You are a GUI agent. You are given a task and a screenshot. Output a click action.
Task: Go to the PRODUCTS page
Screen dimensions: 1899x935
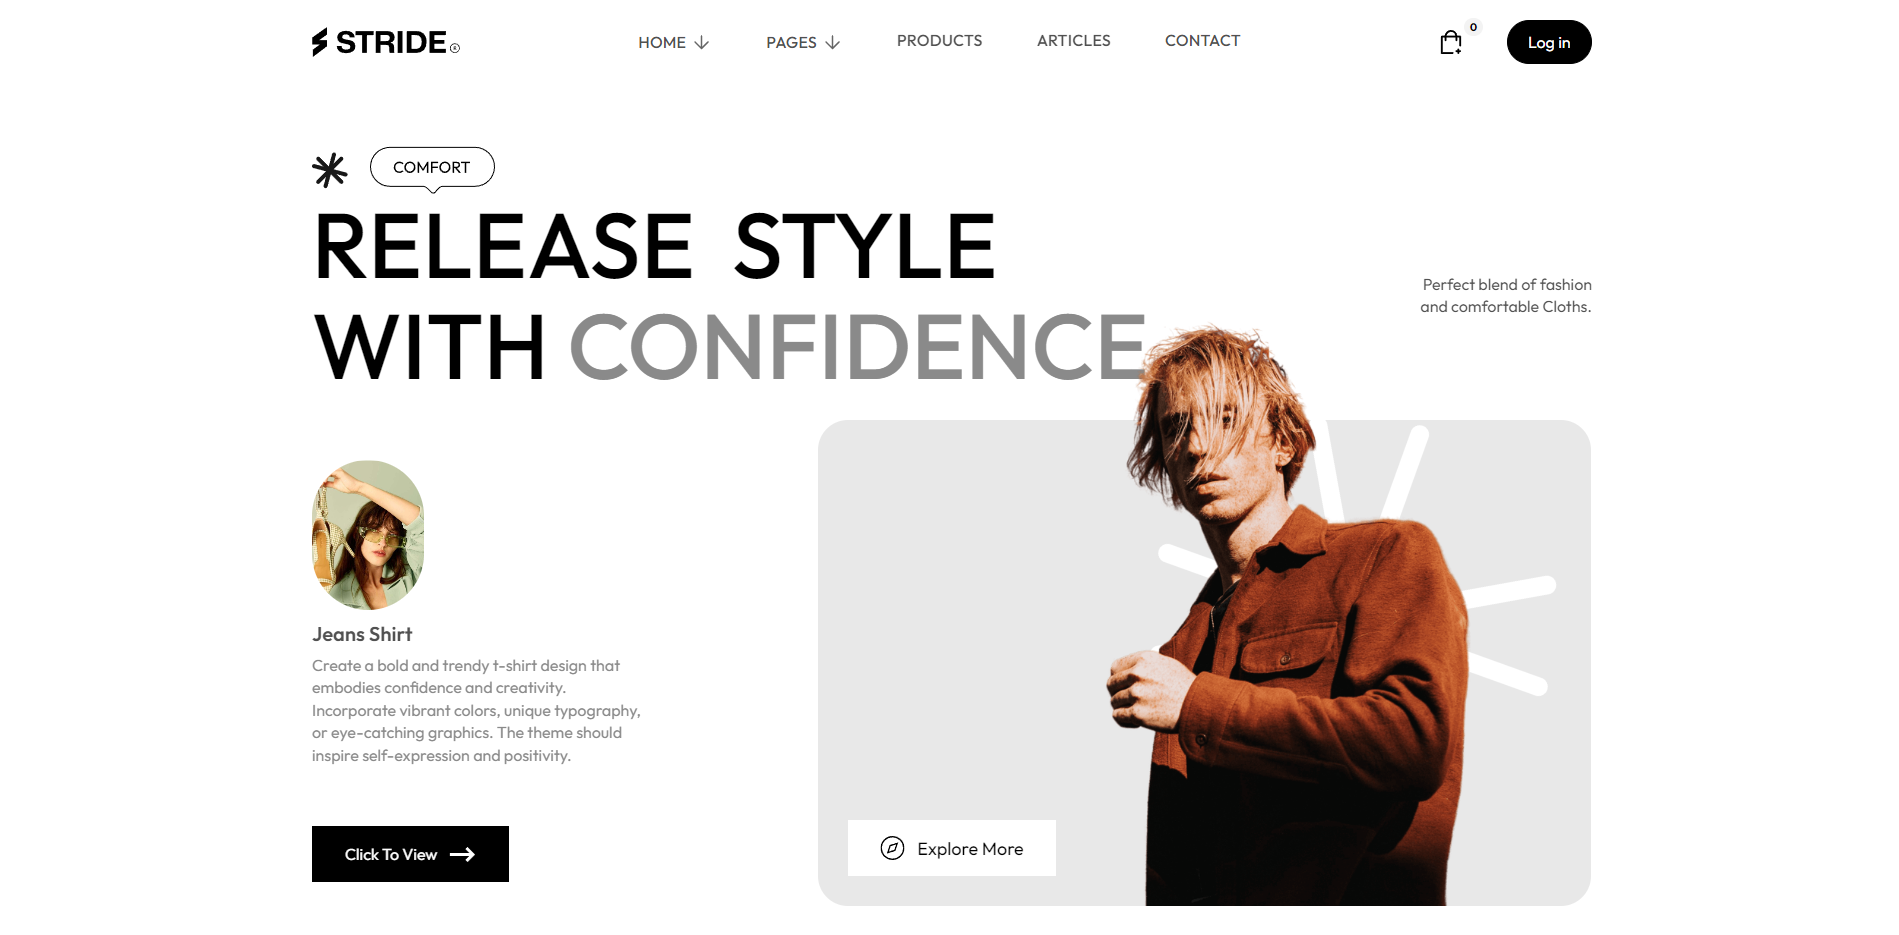point(939,40)
